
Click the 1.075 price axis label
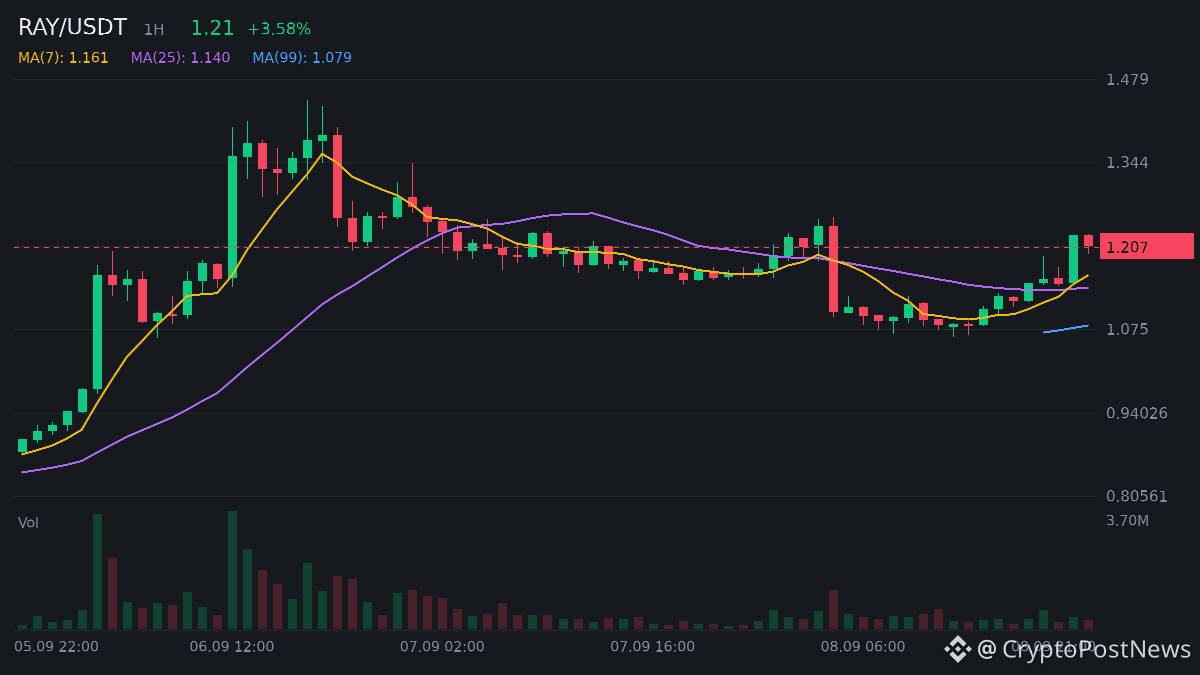point(1127,329)
